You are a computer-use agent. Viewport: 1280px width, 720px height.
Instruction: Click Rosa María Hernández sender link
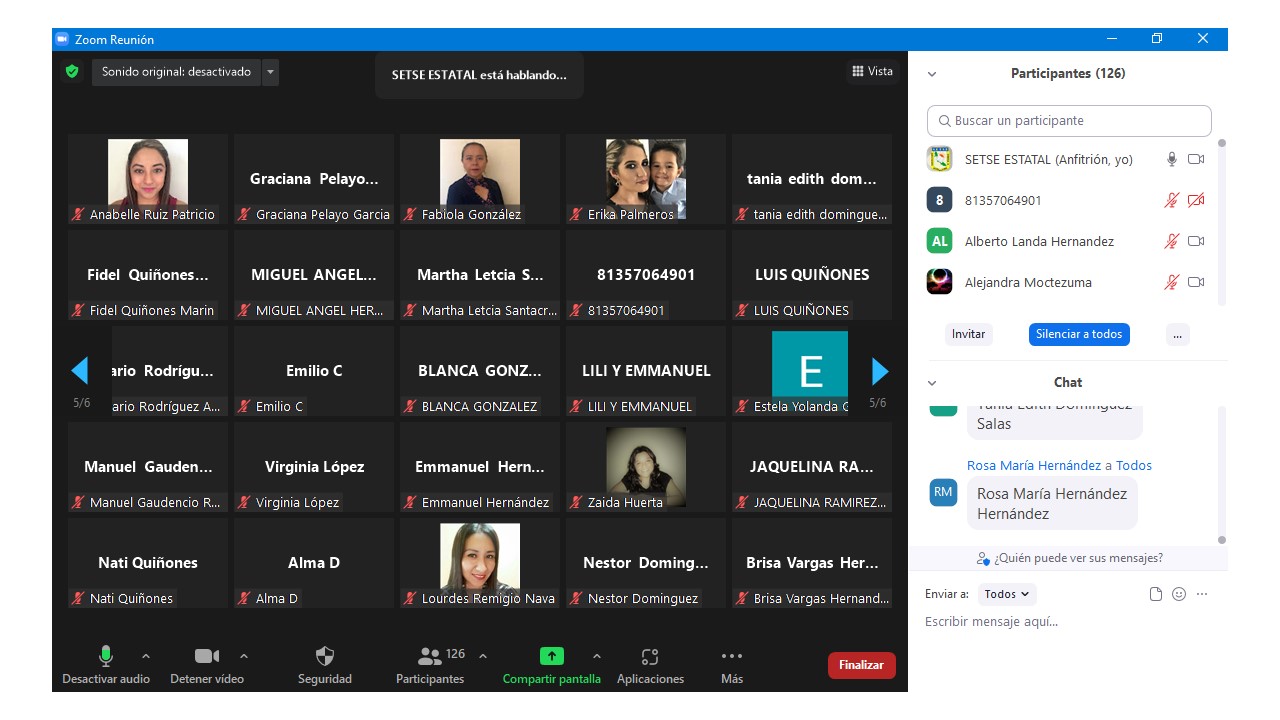pyautogui.click(x=1034, y=465)
